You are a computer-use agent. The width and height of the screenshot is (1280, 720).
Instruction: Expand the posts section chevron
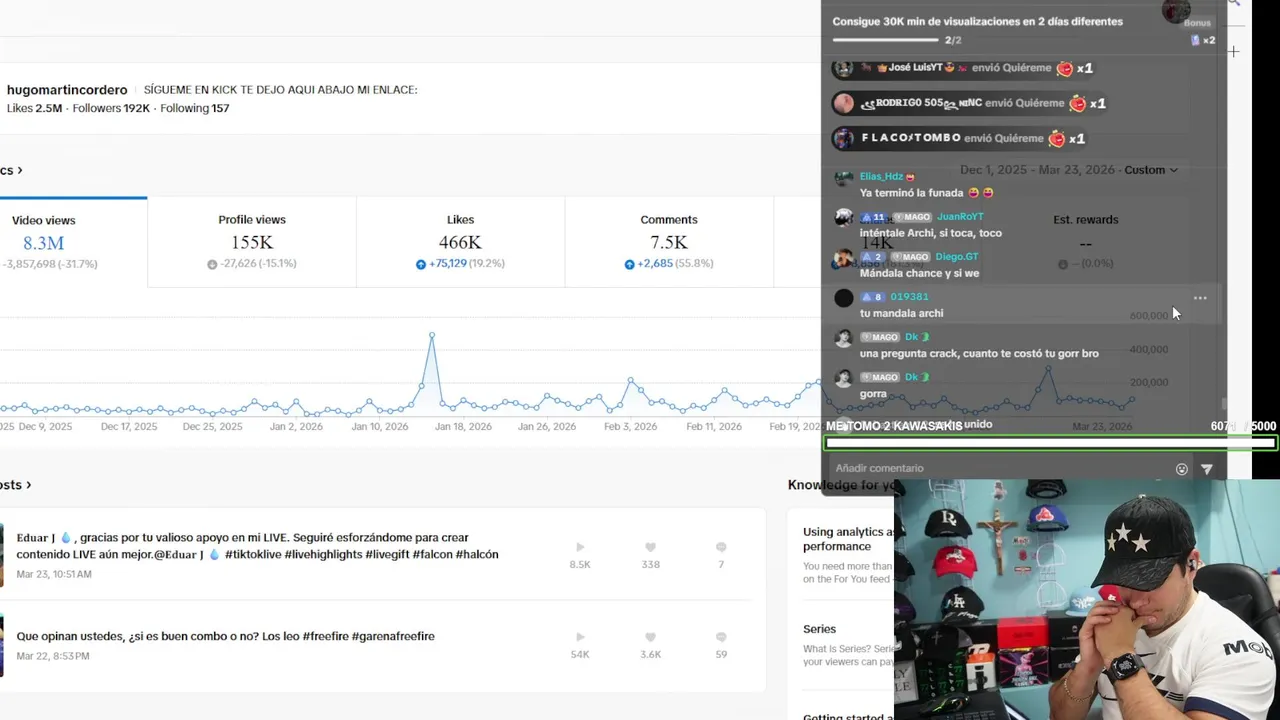pos(28,485)
